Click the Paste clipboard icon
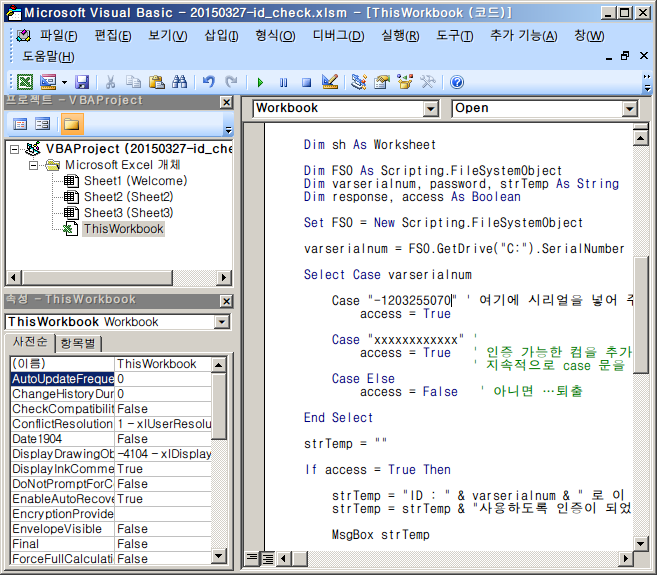This screenshot has height=575, width=657. (x=157, y=82)
